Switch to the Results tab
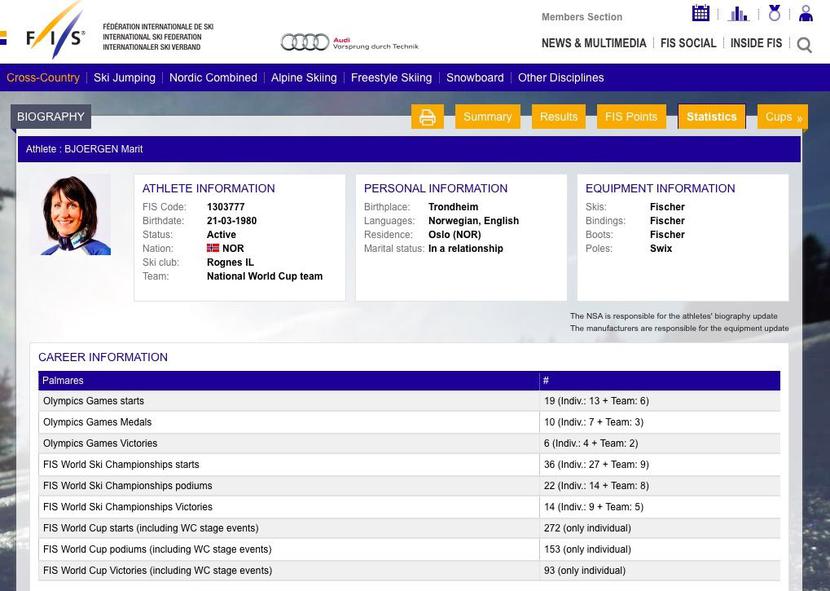The height and width of the screenshot is (591, 830). [558, 117]
